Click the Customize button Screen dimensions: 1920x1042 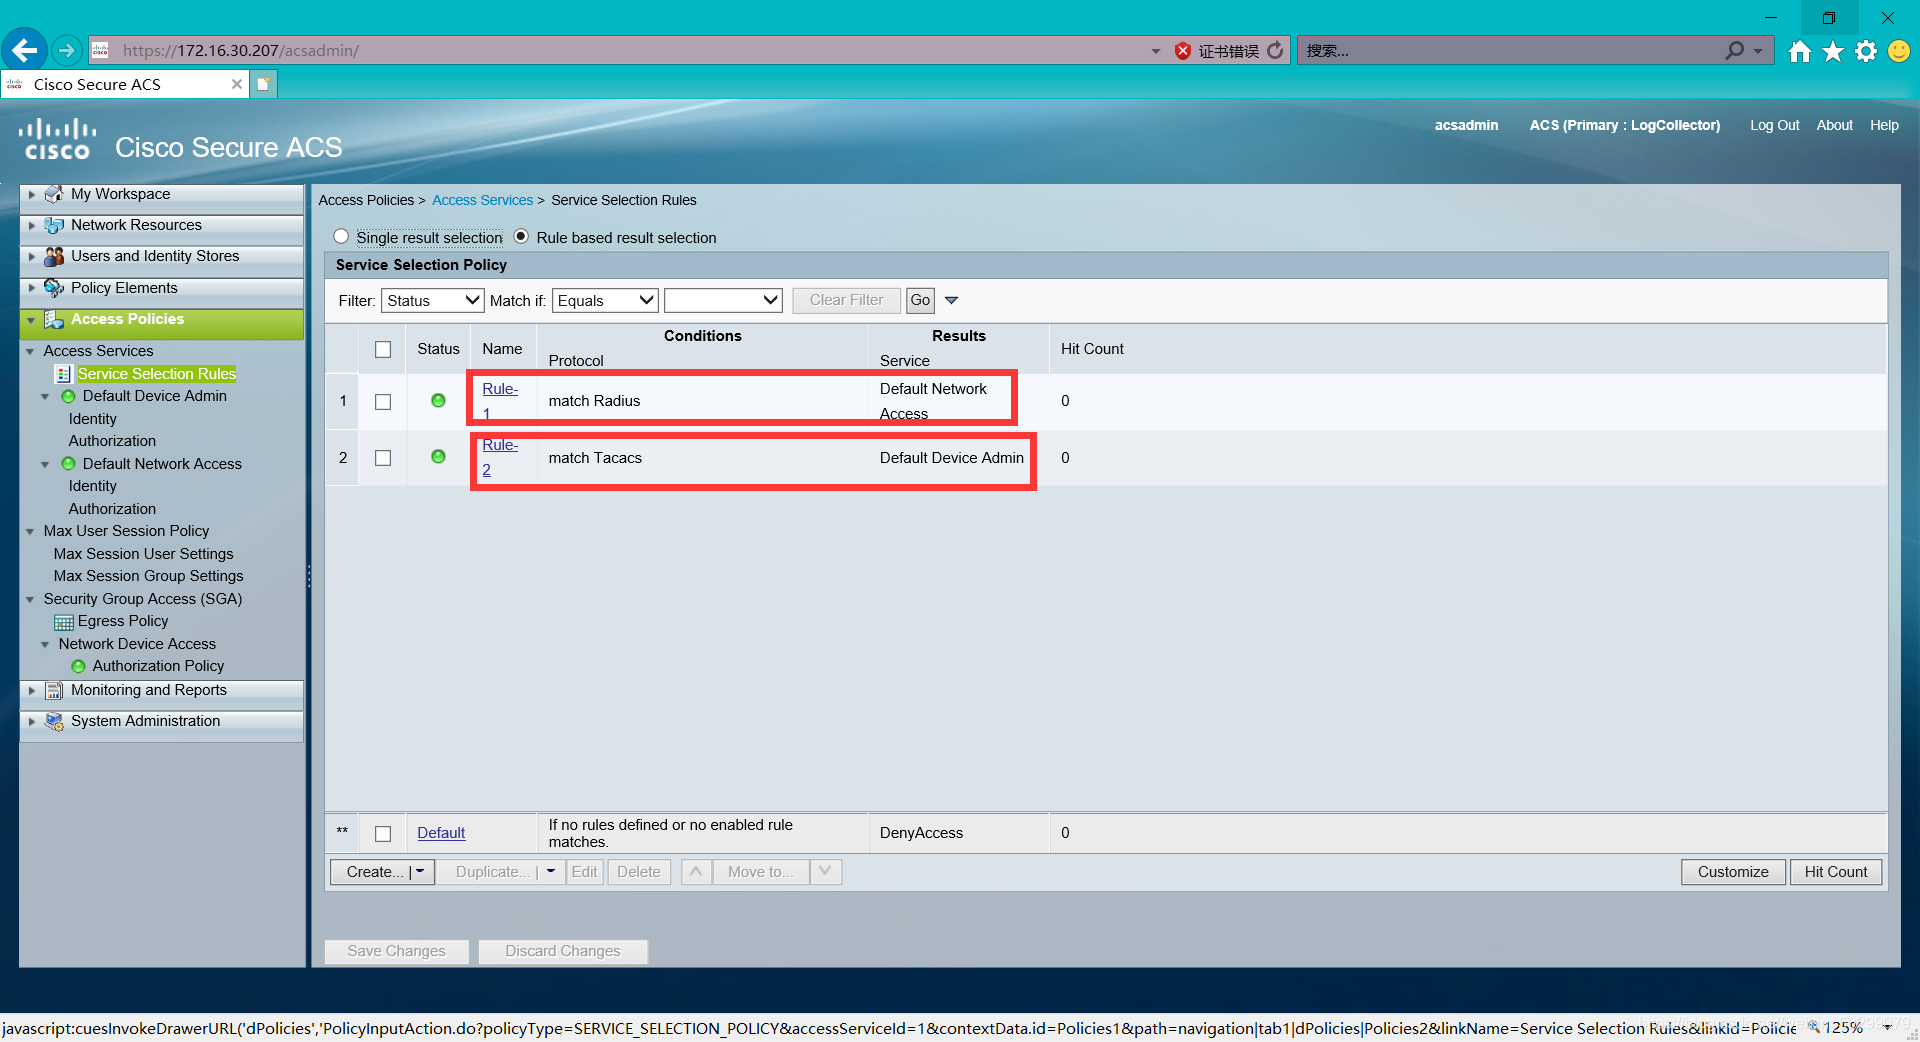click(1733, 872)
